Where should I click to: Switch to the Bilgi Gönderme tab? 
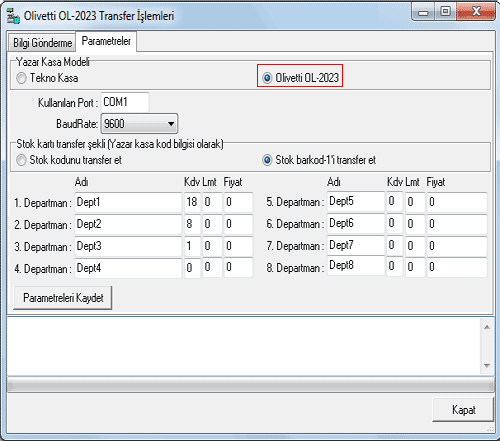pyautogui.click(x=42, y=43)
